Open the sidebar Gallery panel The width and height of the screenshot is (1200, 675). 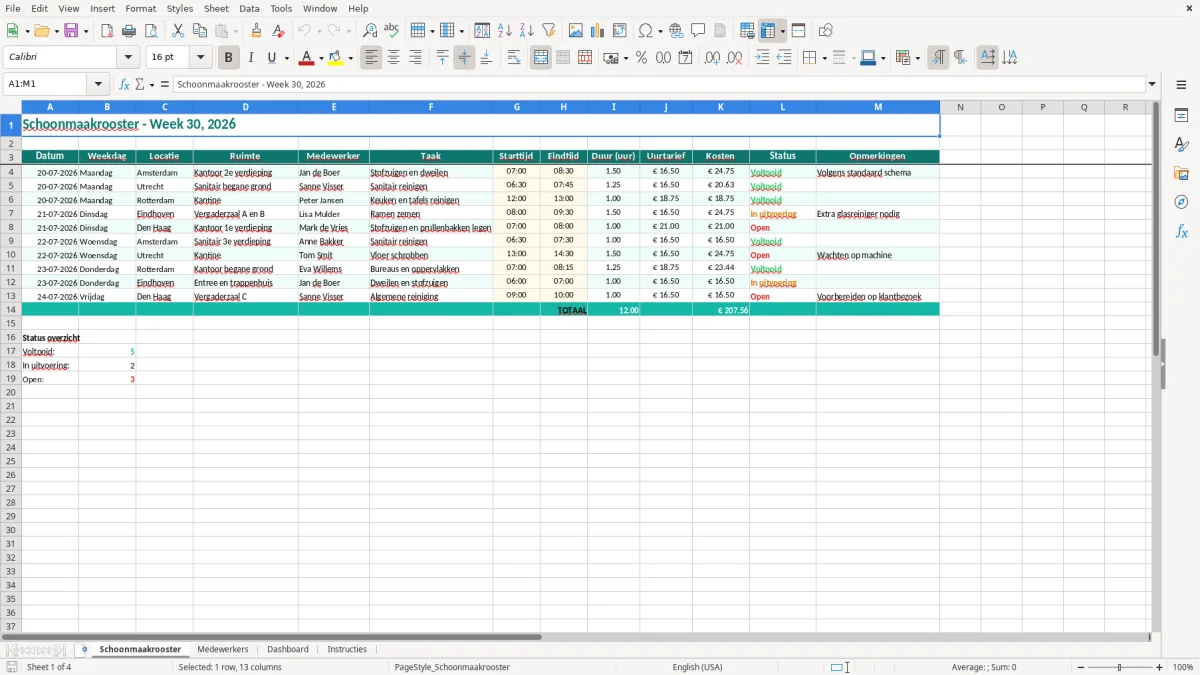pos(1181,173)
